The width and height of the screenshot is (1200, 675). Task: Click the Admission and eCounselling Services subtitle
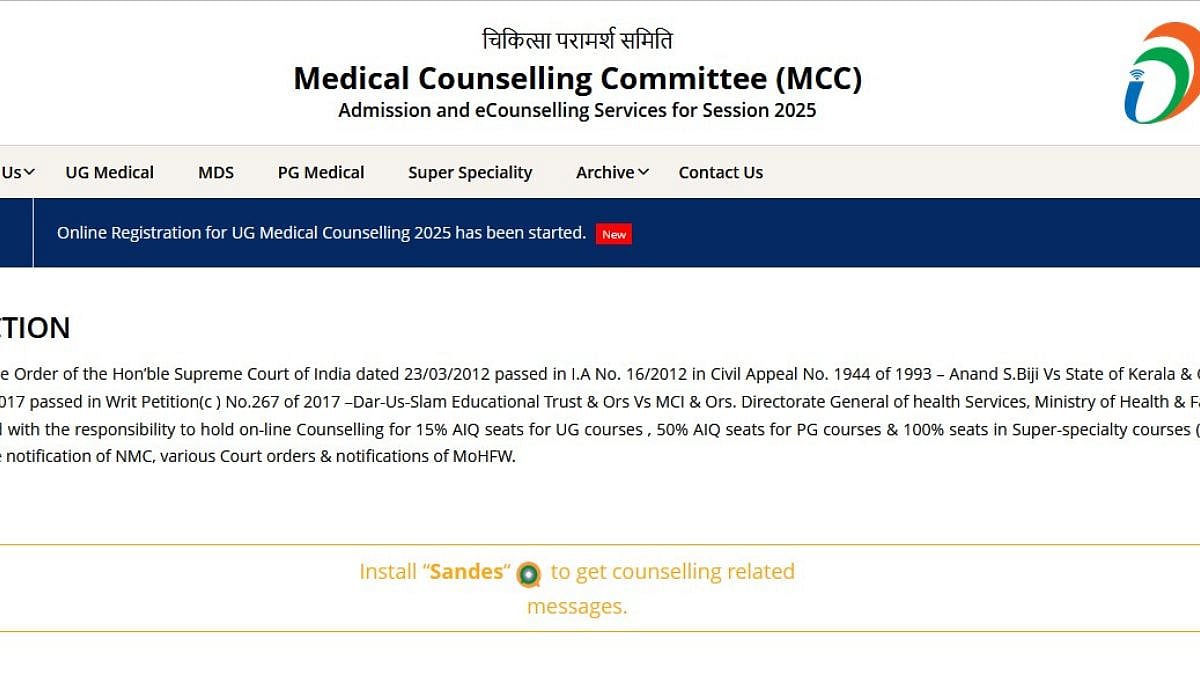[577, 110]
